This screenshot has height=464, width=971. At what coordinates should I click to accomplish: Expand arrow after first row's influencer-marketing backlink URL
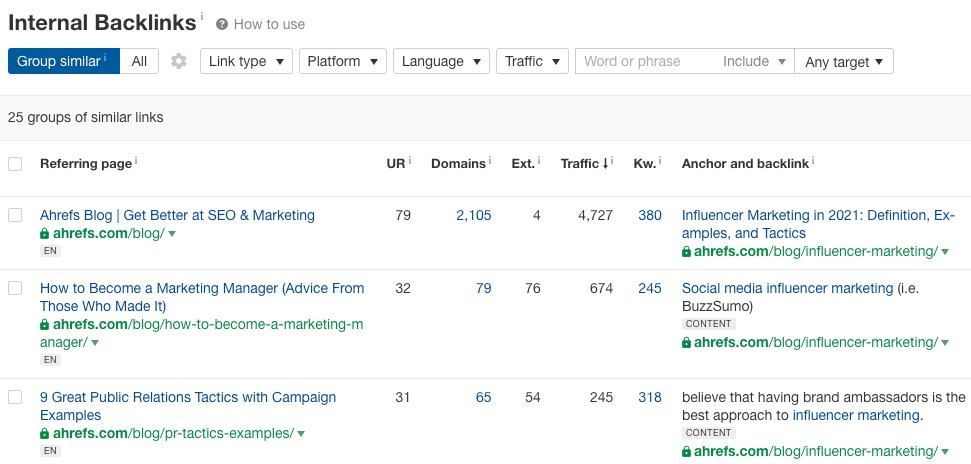point(945,252)
